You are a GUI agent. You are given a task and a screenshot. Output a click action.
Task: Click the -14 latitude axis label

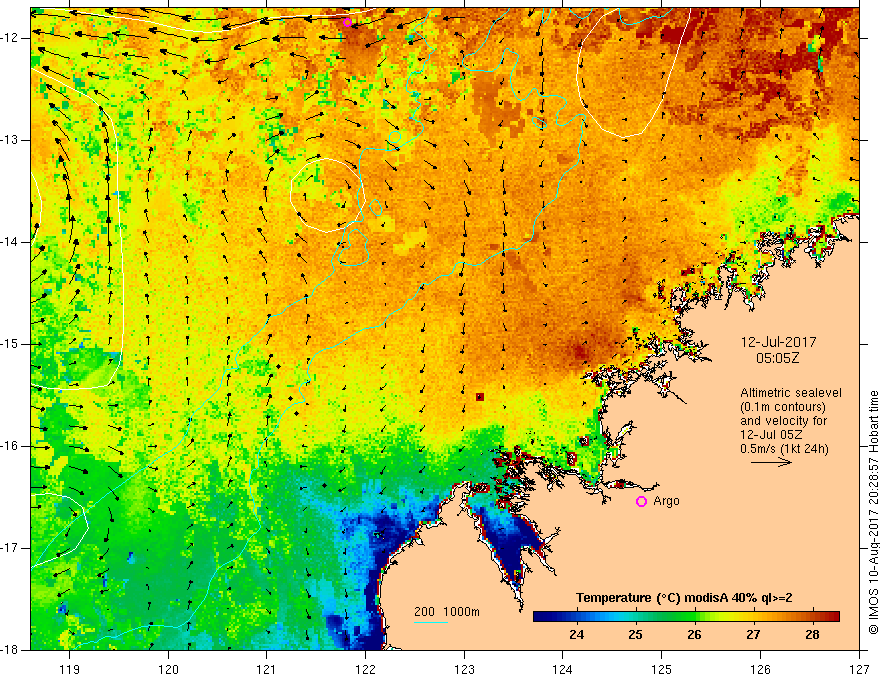[x=11, y=242]
